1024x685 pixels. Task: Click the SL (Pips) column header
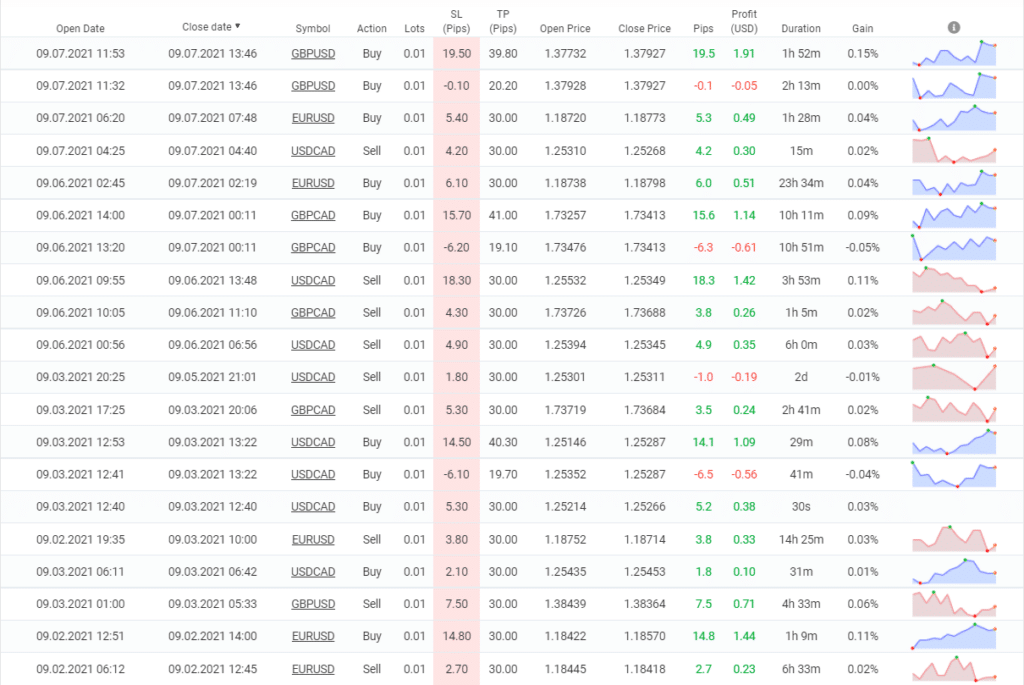(456, 21)
